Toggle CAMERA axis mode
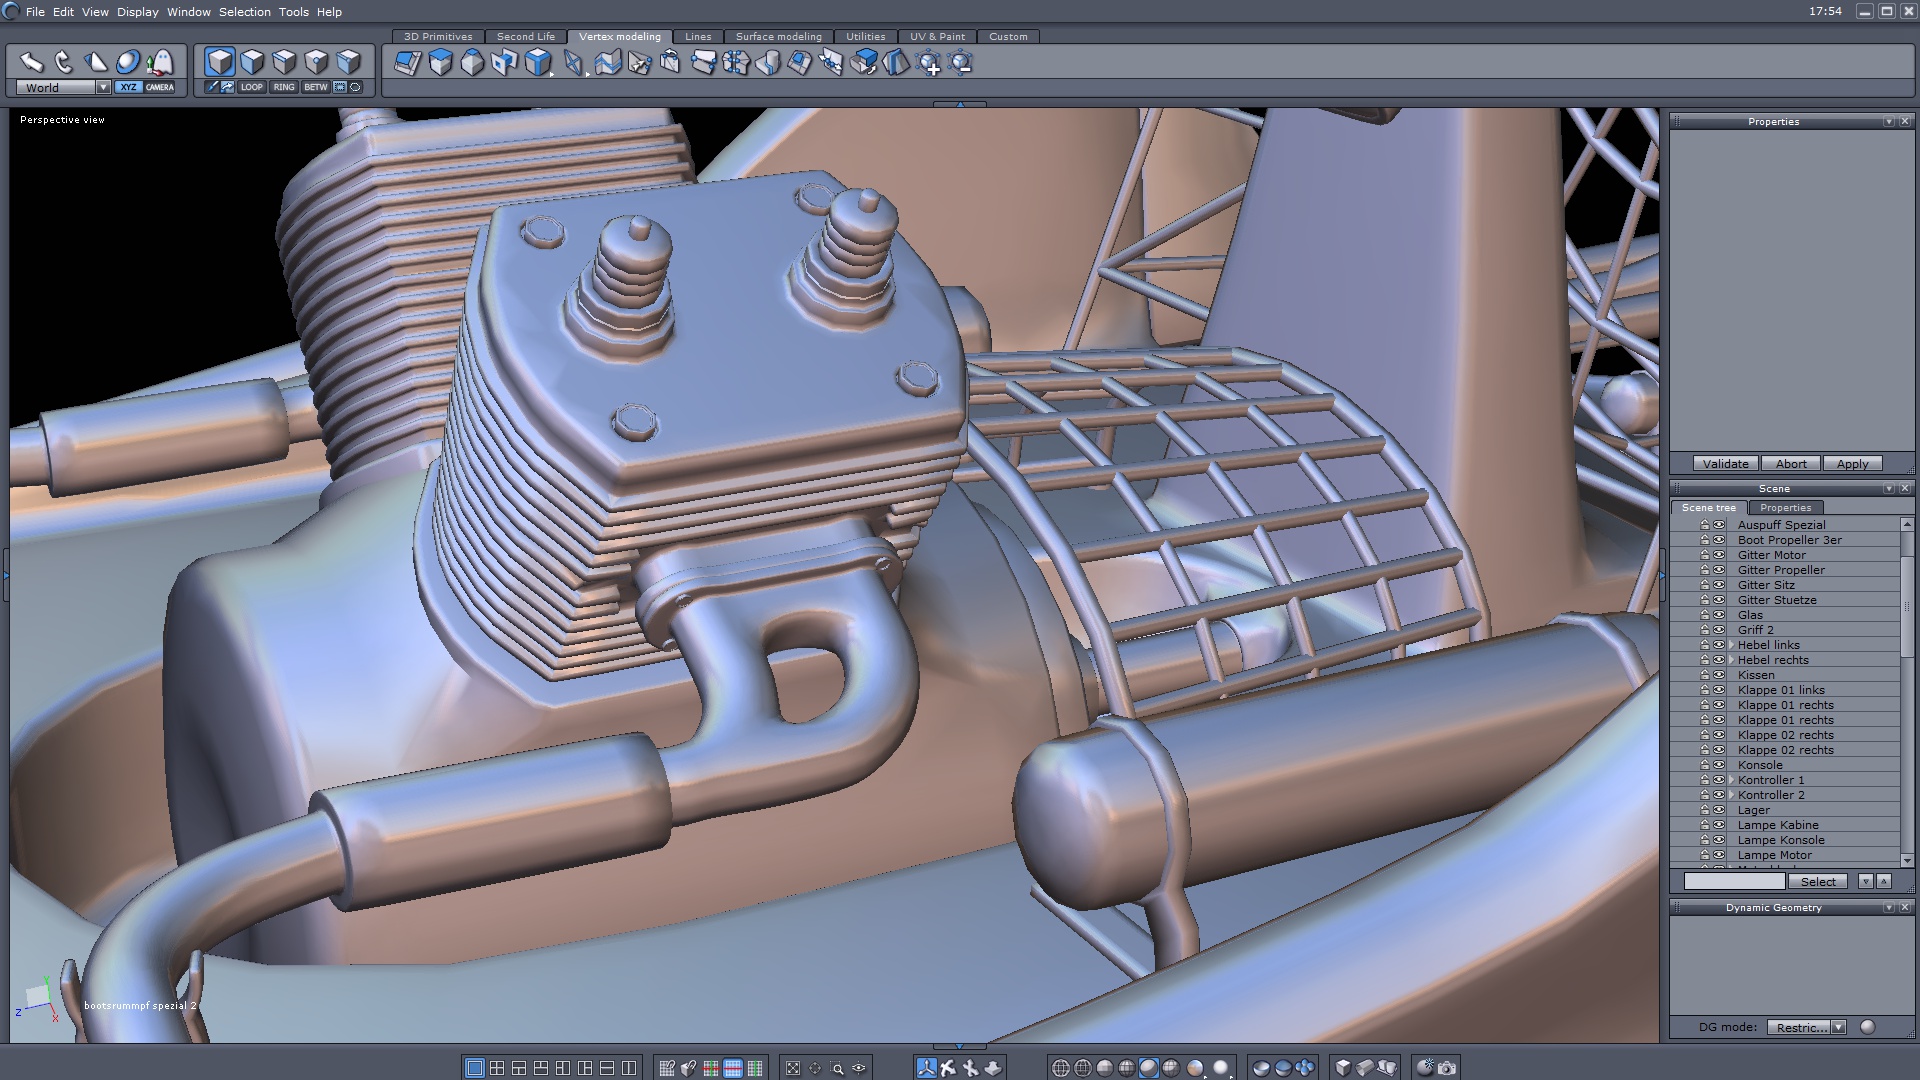Image resolution: width=1920 pixels, height=1080 pixels. click(x=160, y=87)
